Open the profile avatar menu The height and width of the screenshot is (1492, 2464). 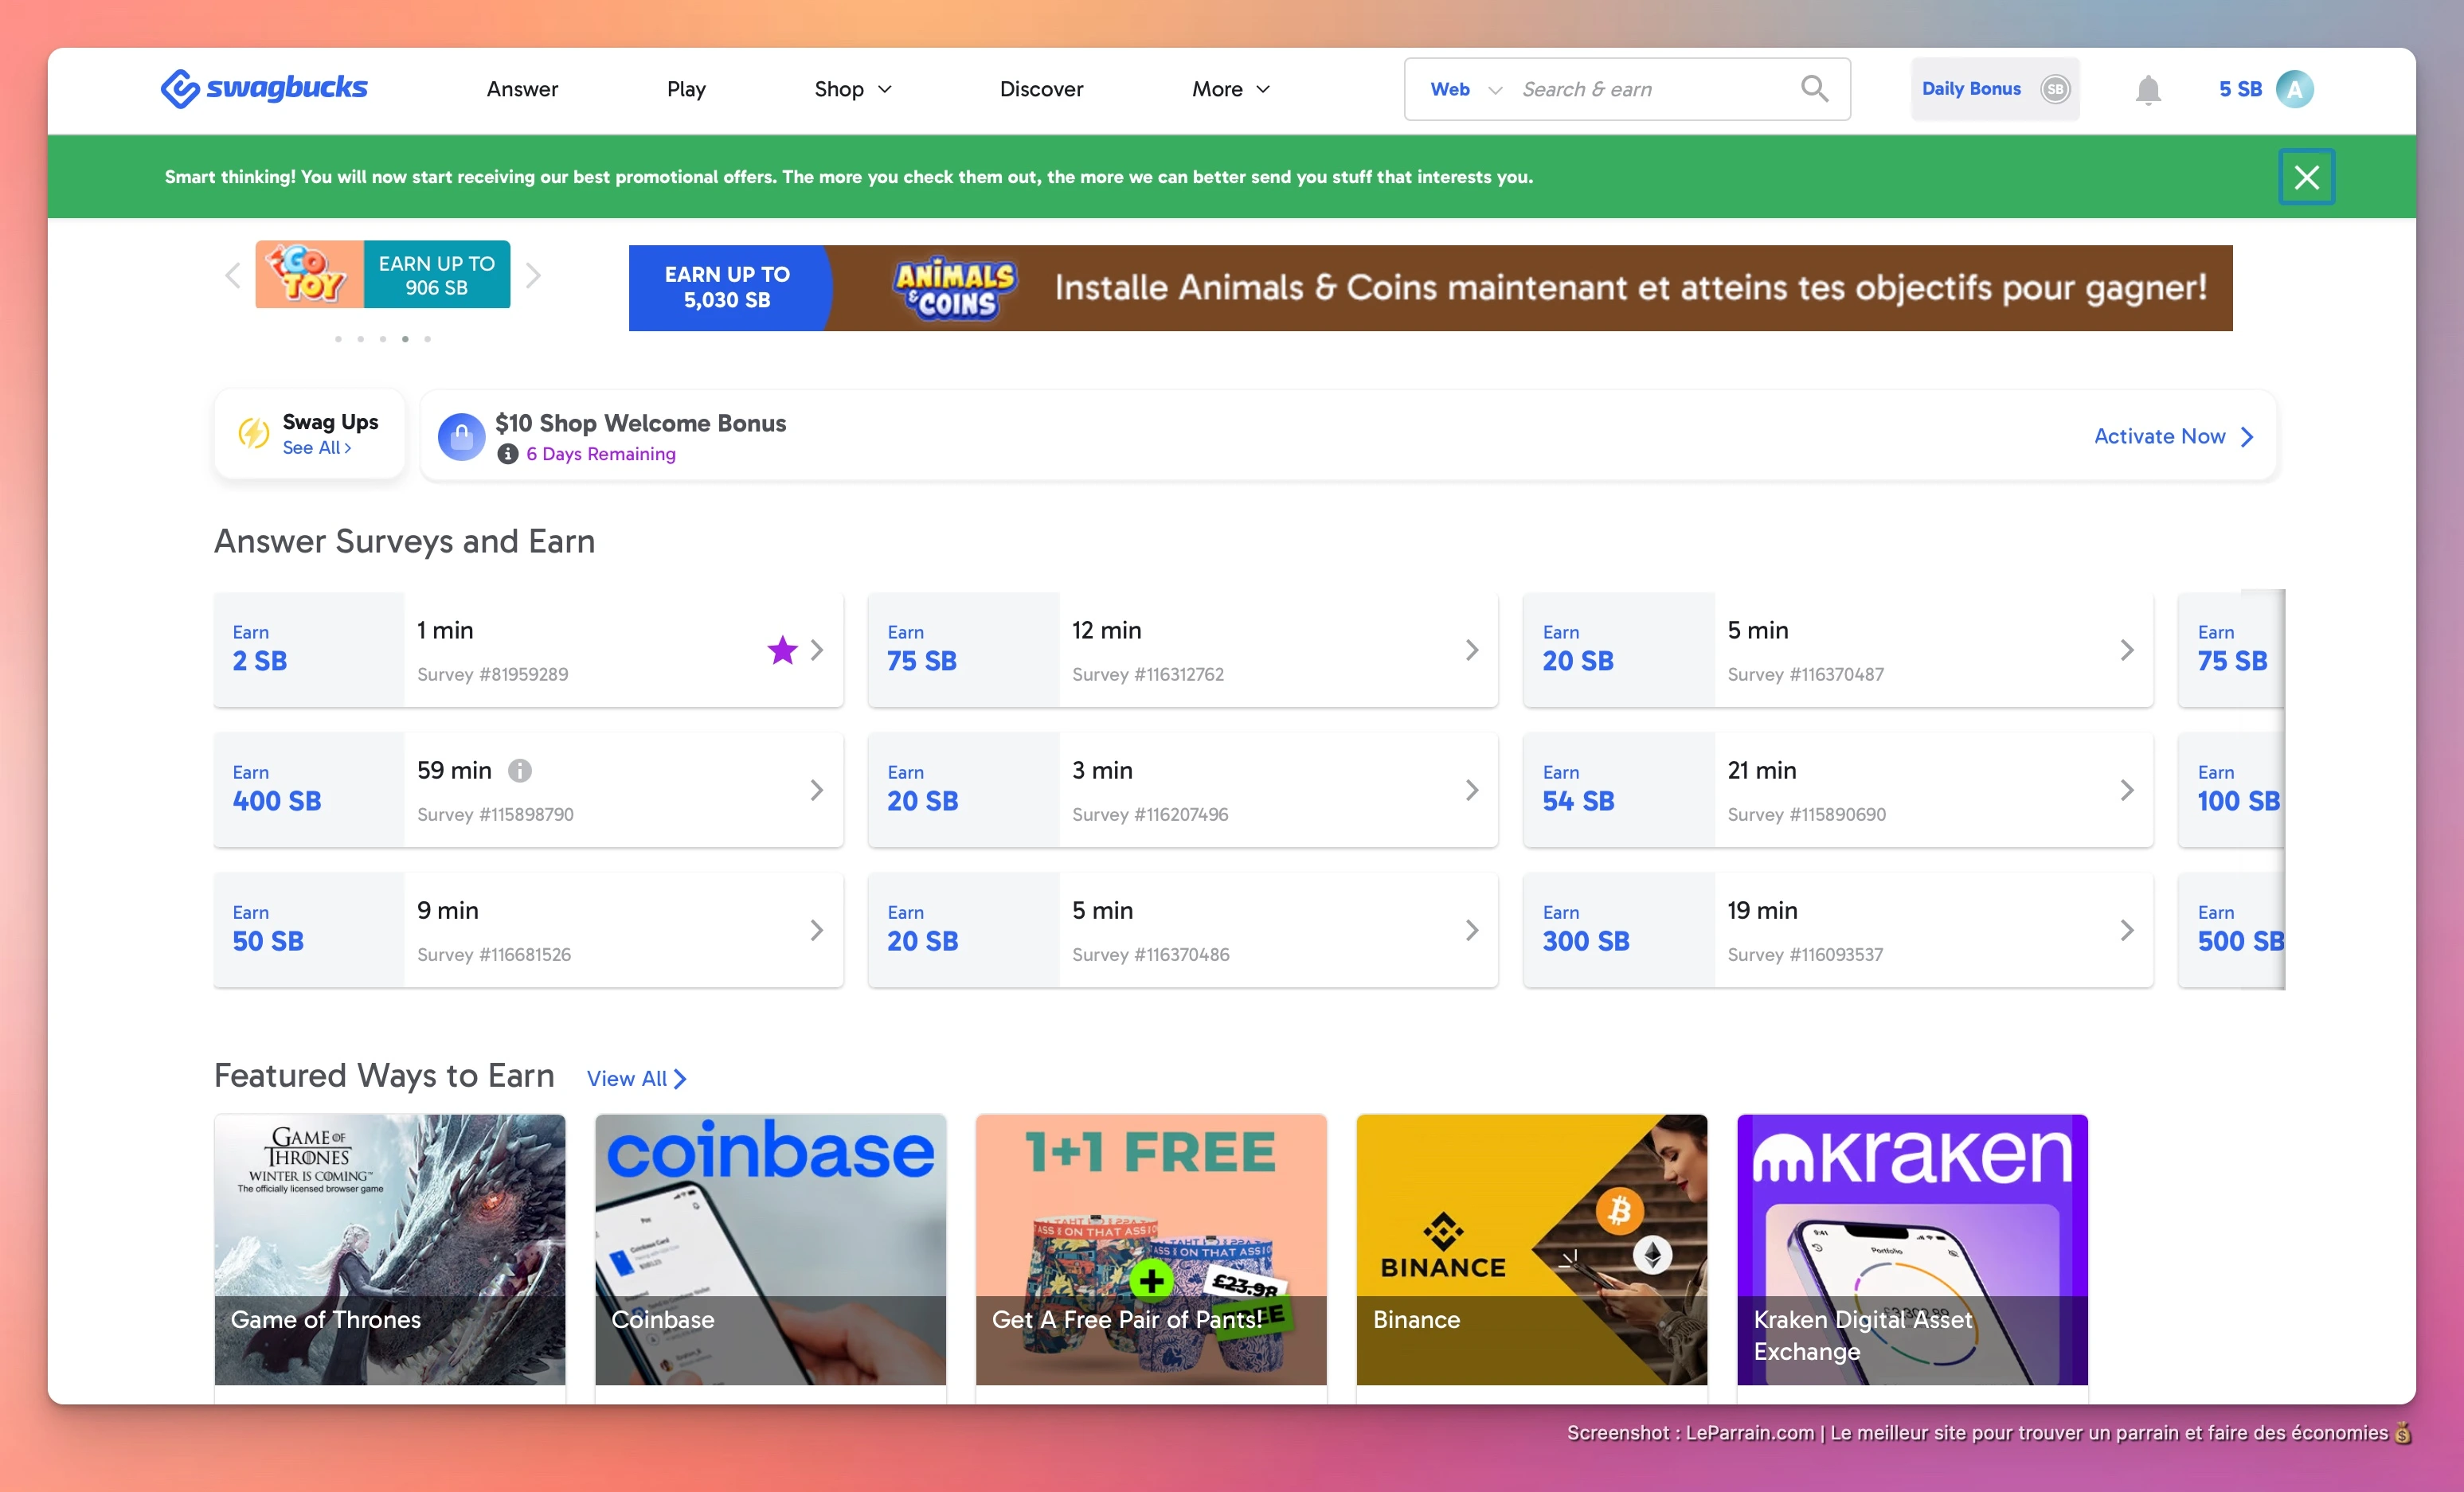point(2297,88)
